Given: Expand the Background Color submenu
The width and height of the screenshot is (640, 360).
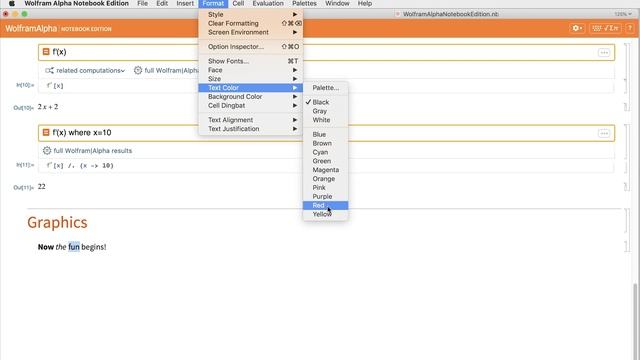Looking at the screenshot, I should (251, 97).
